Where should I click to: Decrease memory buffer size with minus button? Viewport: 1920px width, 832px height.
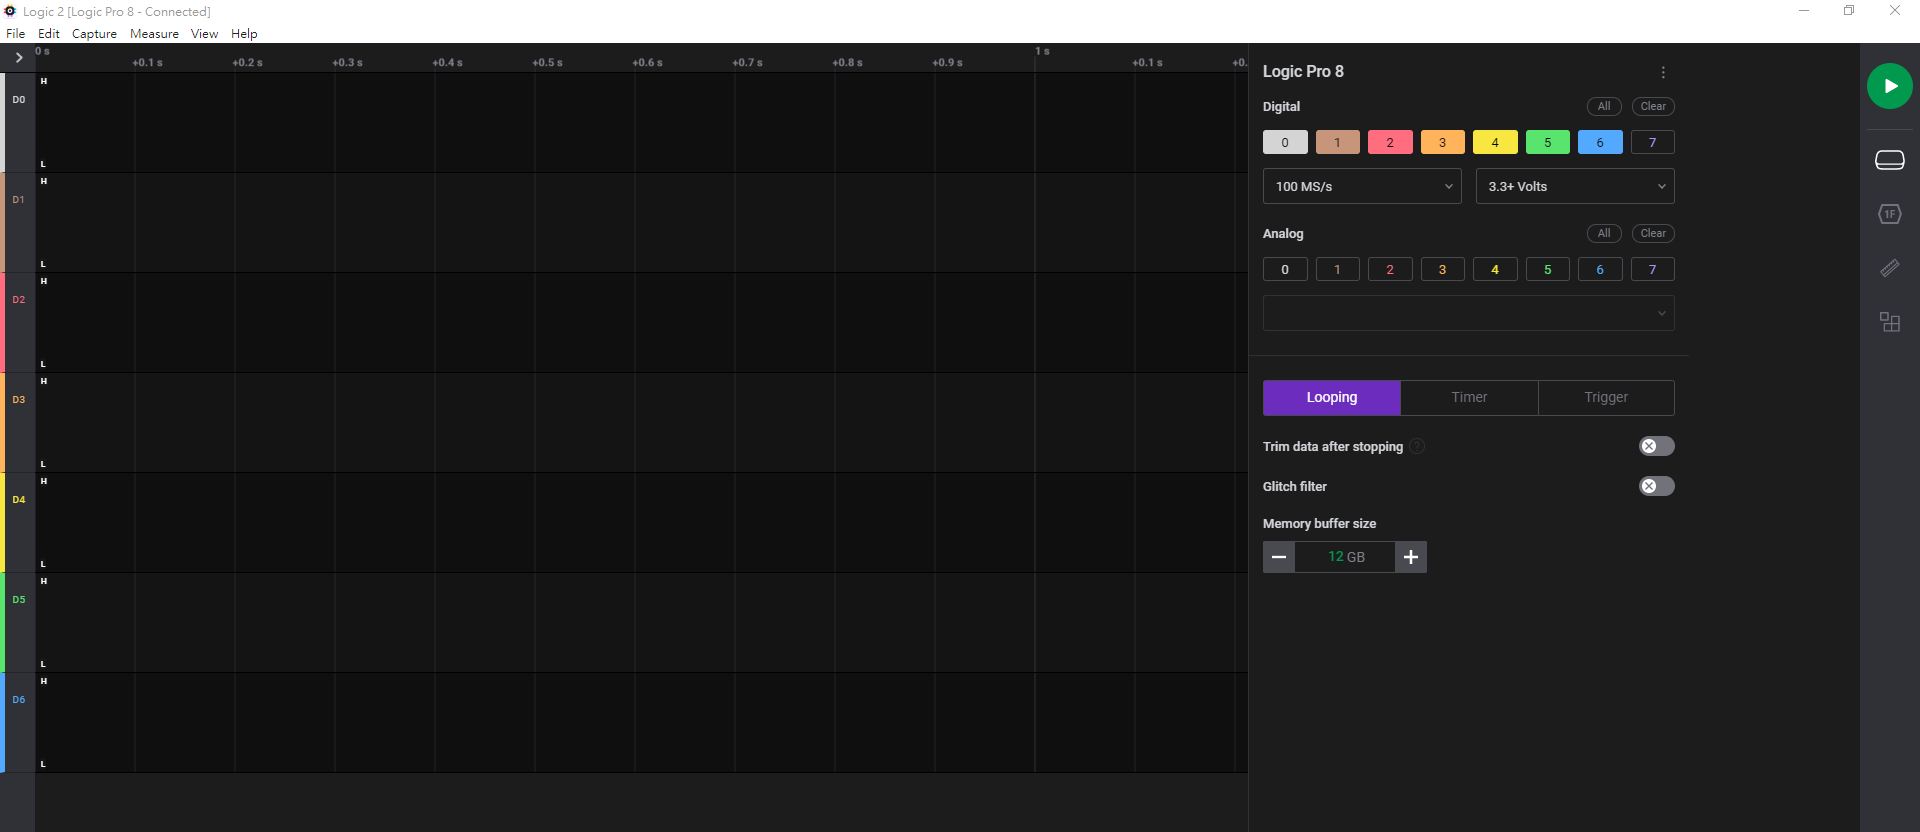[1279, 557]
